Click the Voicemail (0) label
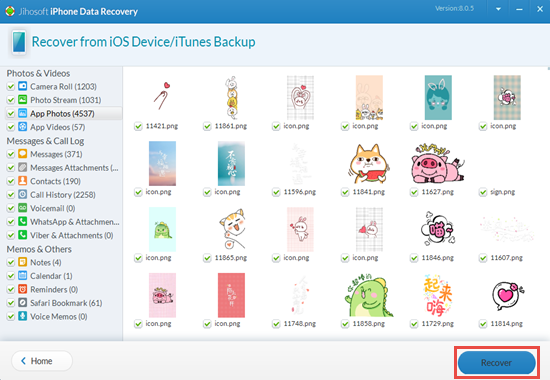This screenshot has height=380, width=550. pos(53,208)
